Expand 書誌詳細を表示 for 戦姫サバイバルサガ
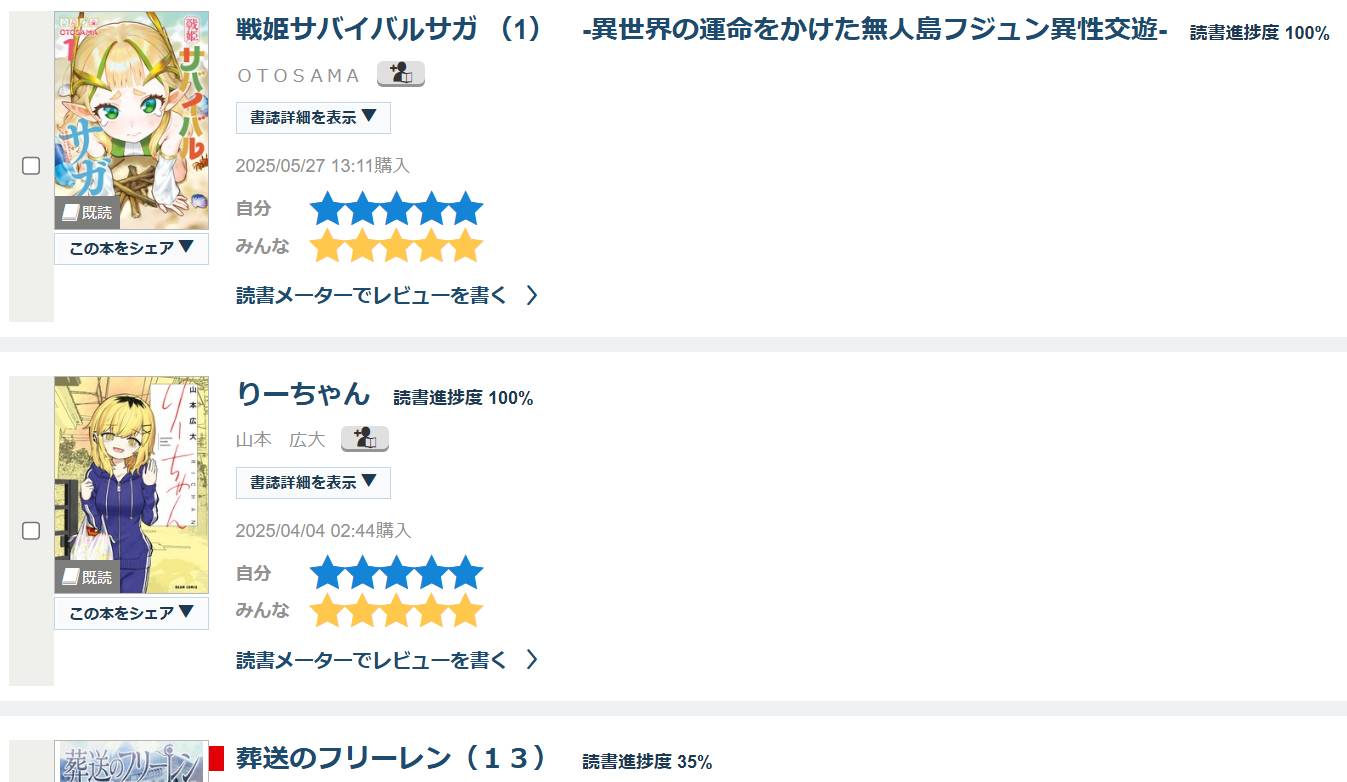1347x782 pixels. point(313,118)
